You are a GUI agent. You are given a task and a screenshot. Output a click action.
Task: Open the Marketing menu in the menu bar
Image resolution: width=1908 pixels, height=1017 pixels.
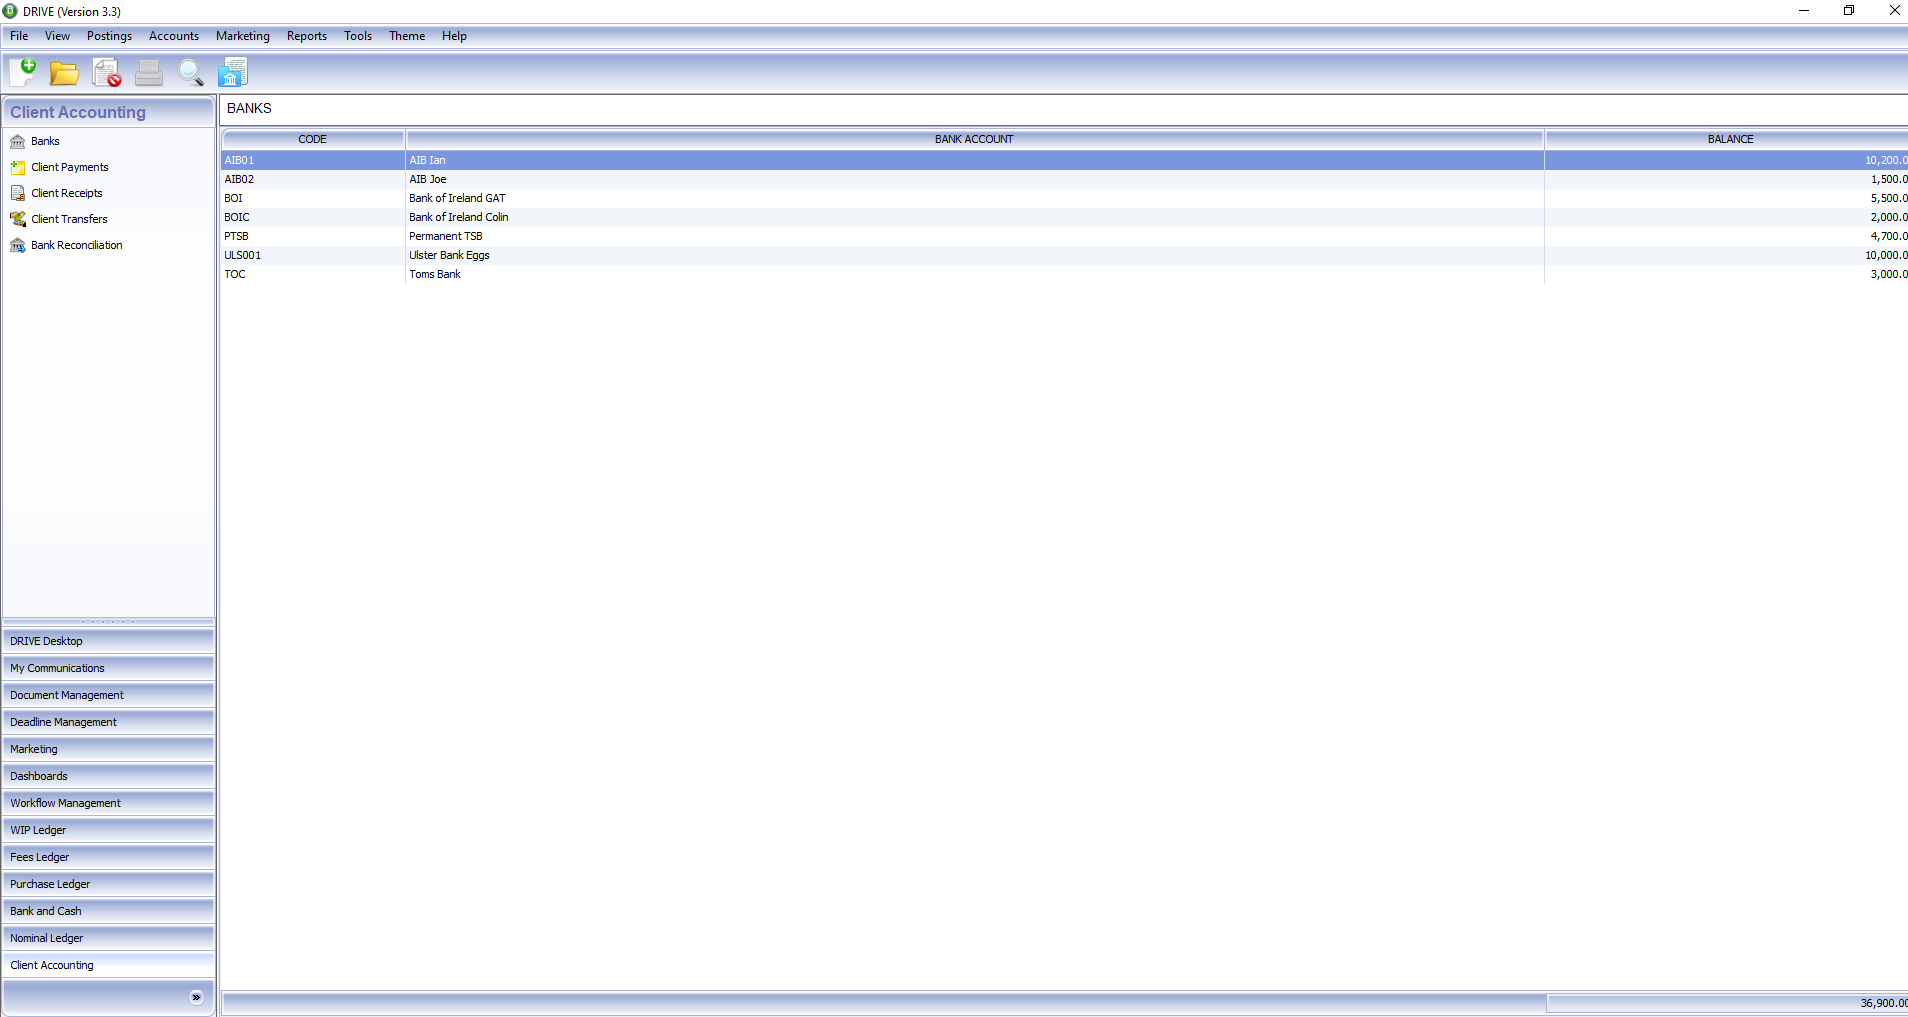point(243,36)
